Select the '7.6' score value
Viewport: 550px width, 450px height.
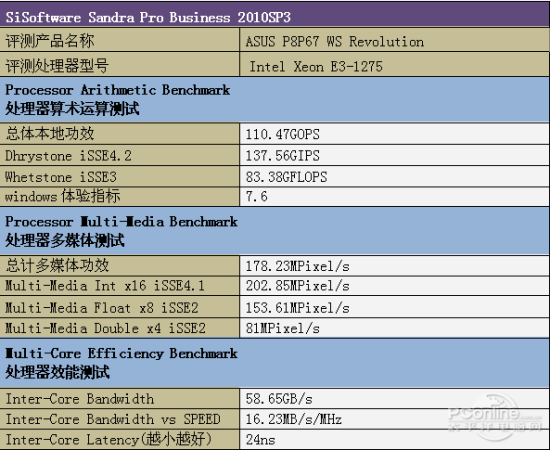click(256, 196)
